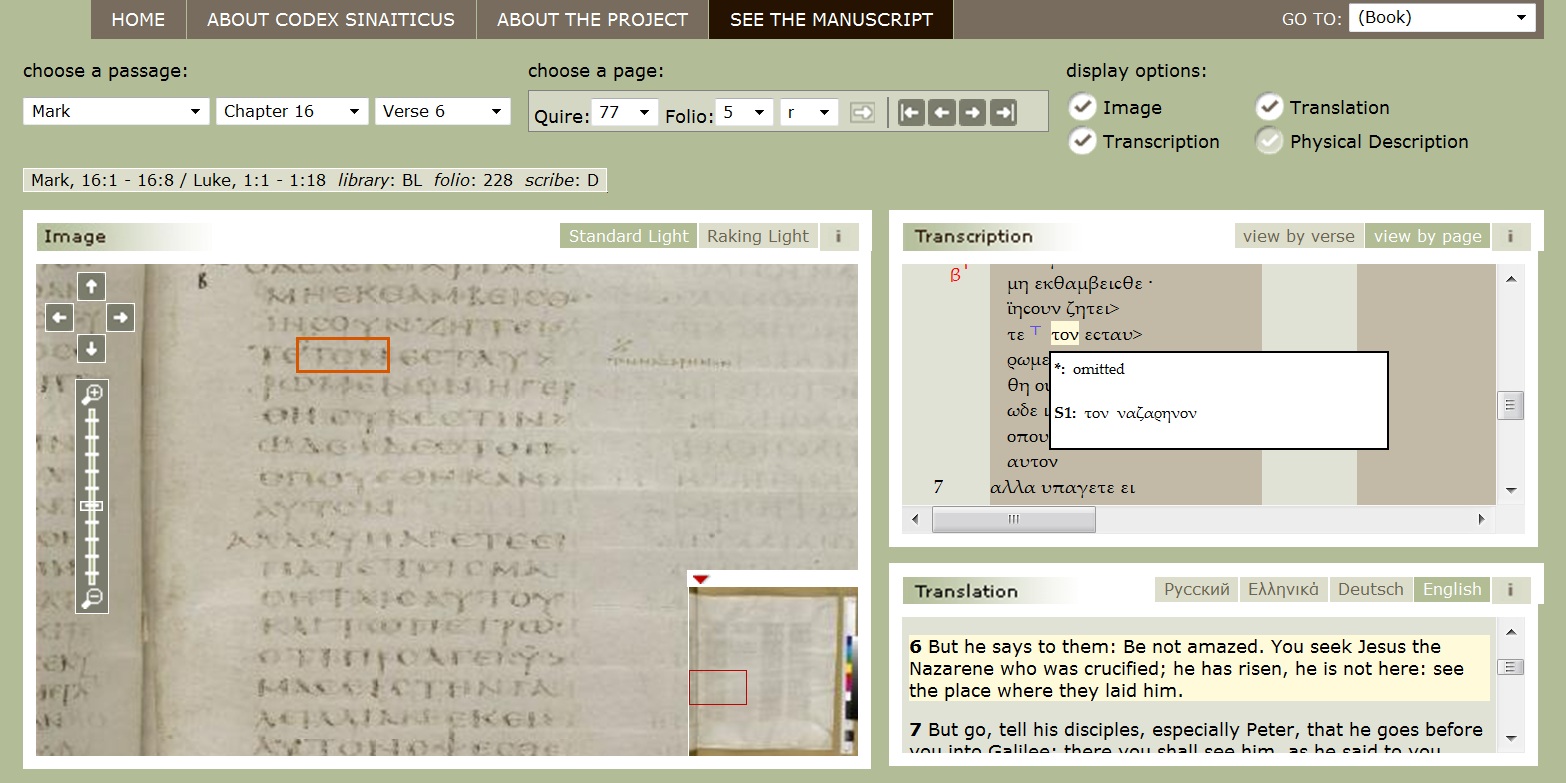Image resolution: width=1566 pixels, height=783 pixels.
Task: Open the Folio 5 dropdown
Action: tap(745, 113)
